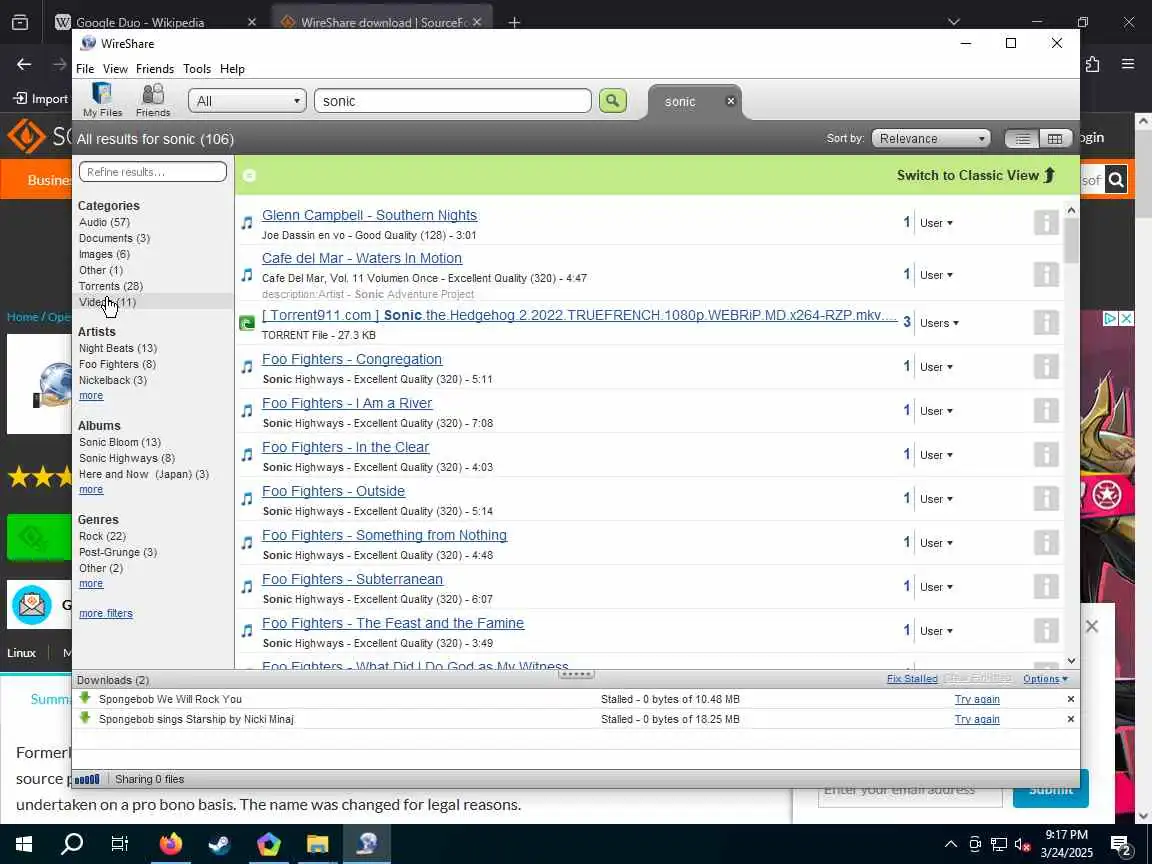Open the View menu
1152x864 pixels.
coord(115,68)
